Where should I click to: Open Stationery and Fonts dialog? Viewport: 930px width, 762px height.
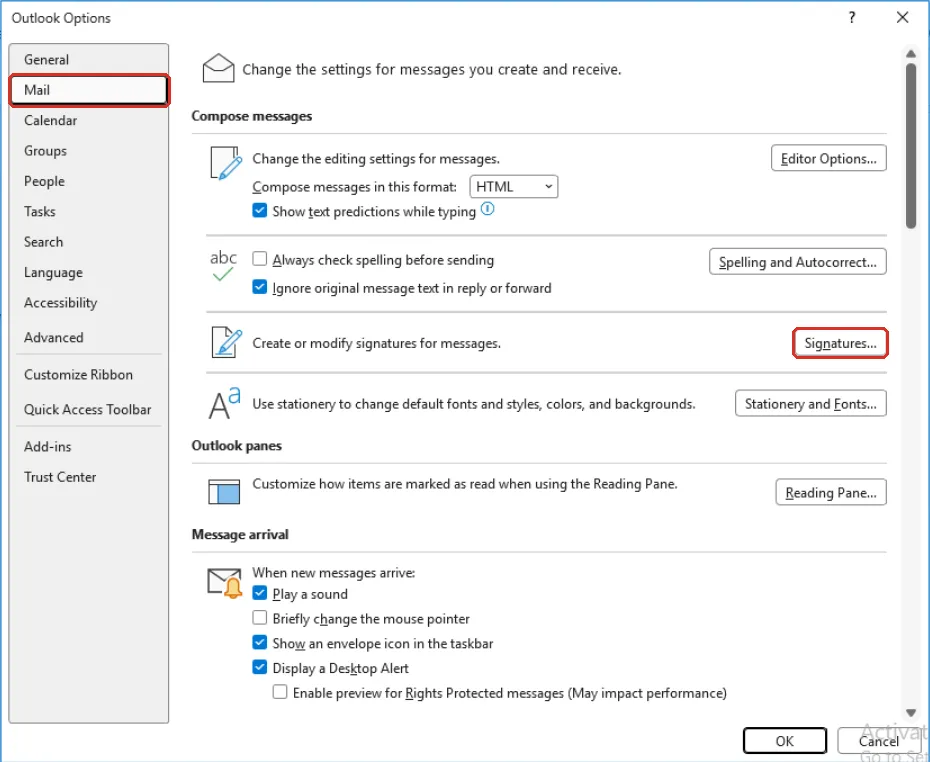[811, 404]
